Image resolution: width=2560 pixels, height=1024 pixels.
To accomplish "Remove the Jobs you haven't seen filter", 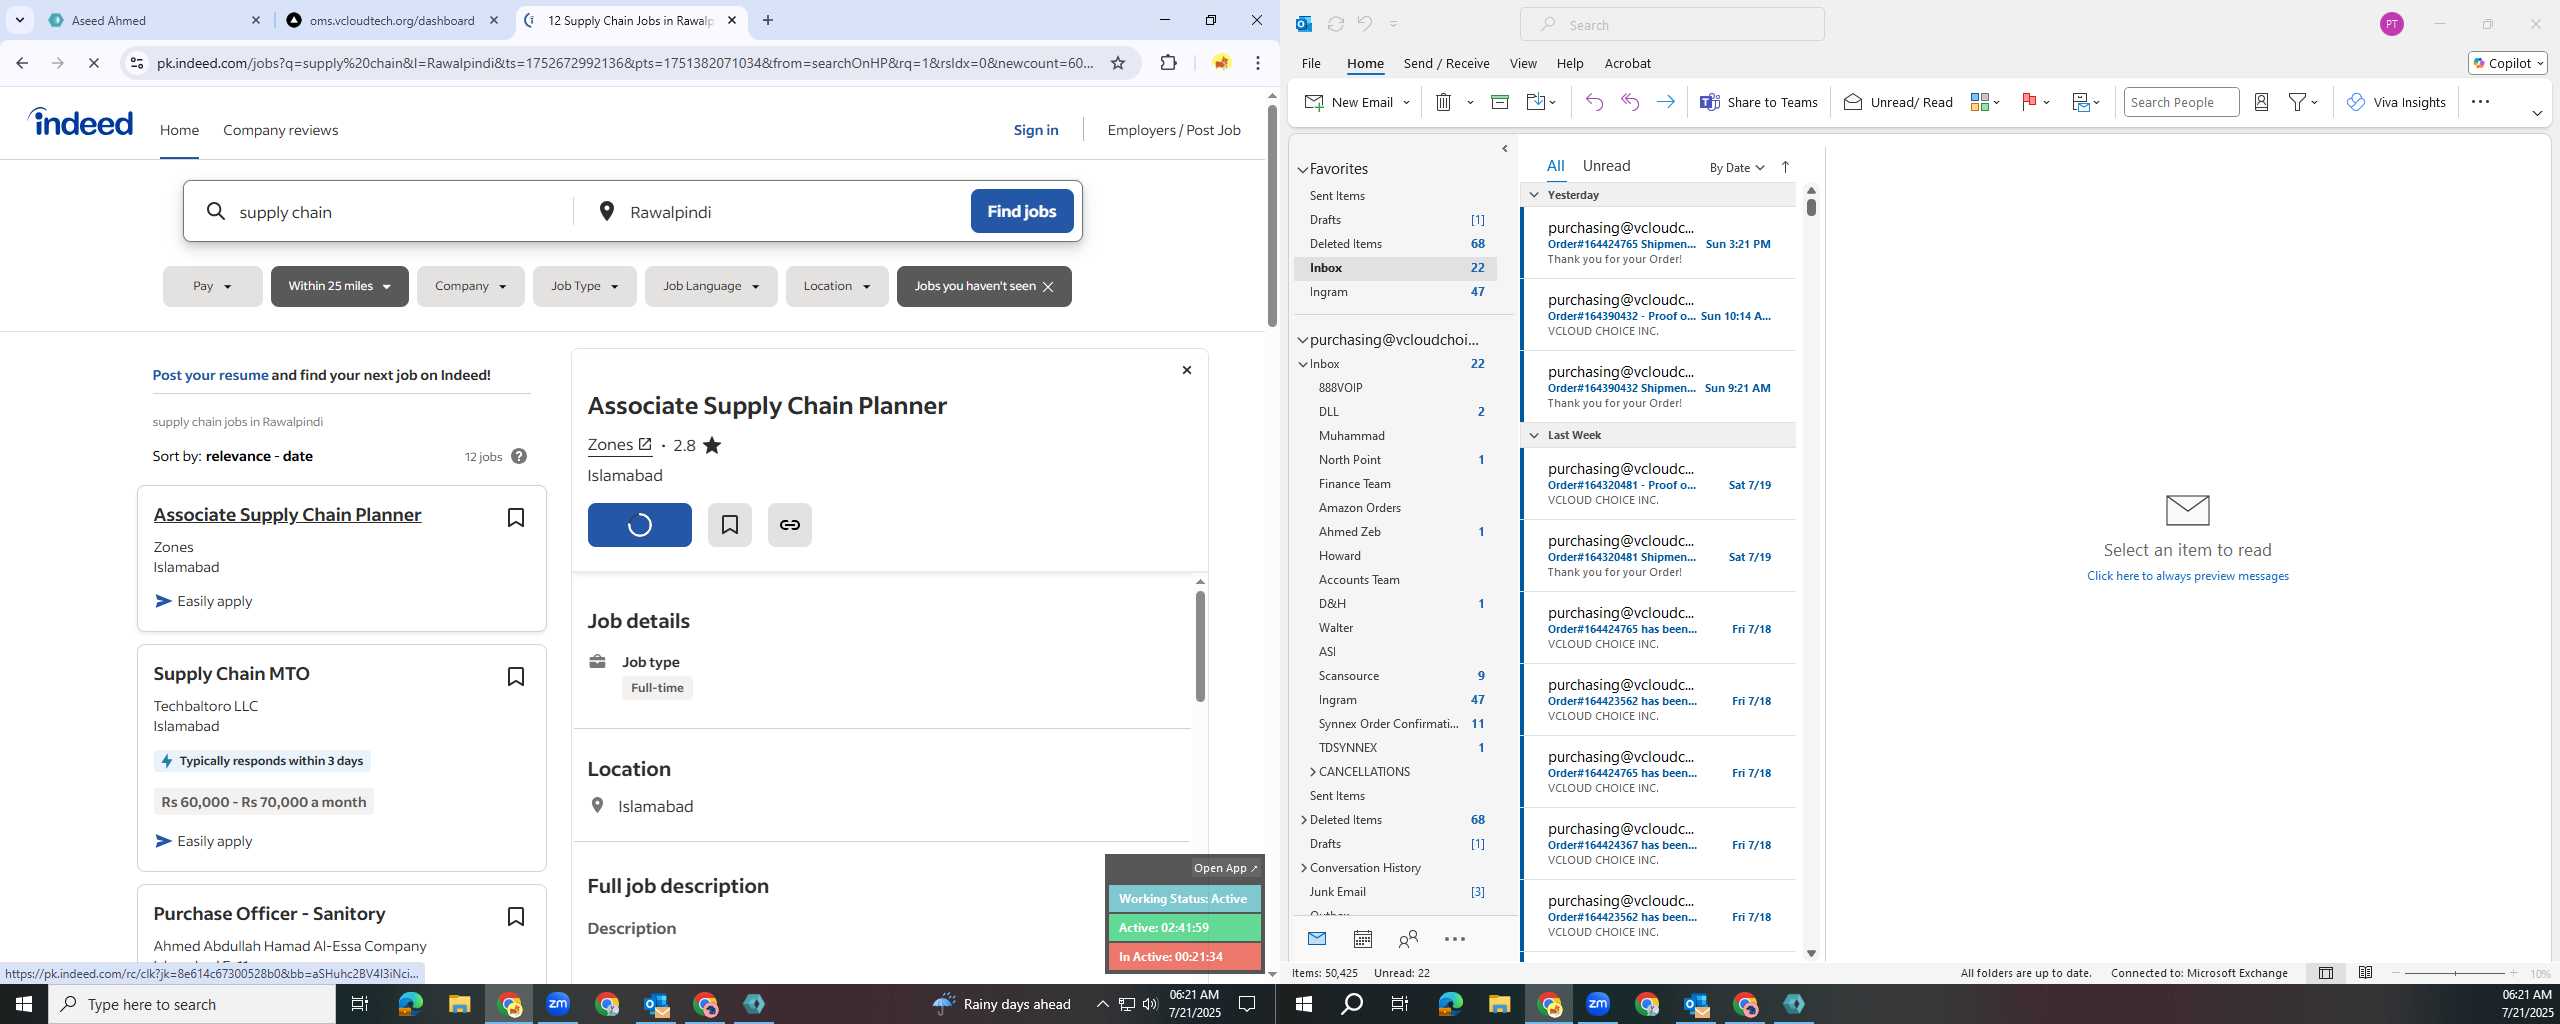I will click(1048, 287).
